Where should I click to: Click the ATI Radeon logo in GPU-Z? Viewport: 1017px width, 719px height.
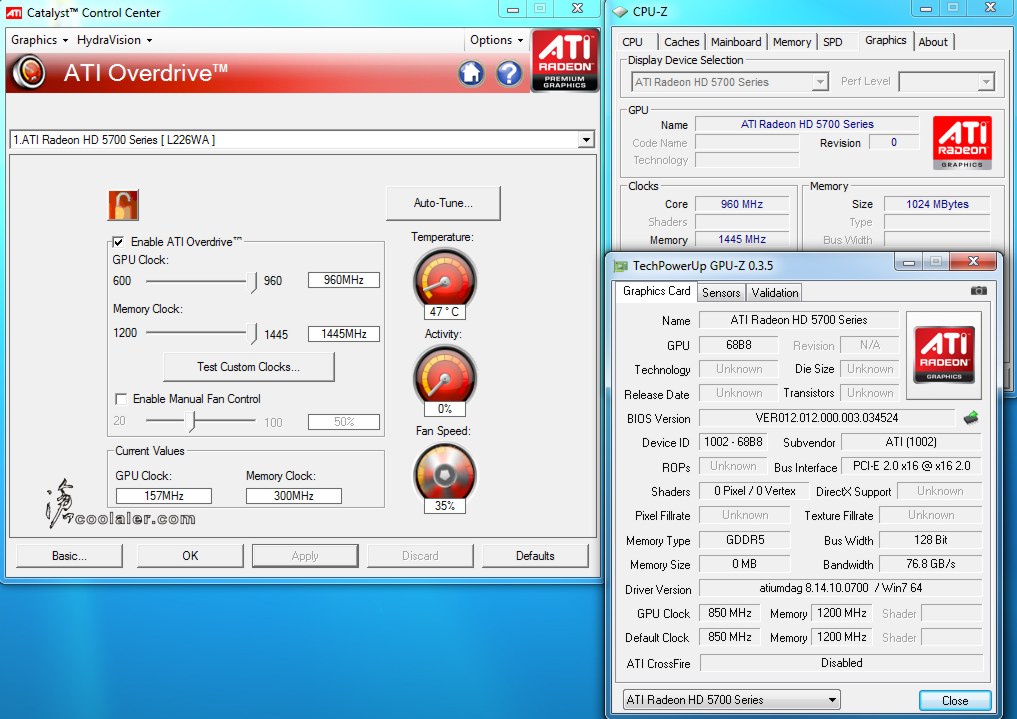944,355
